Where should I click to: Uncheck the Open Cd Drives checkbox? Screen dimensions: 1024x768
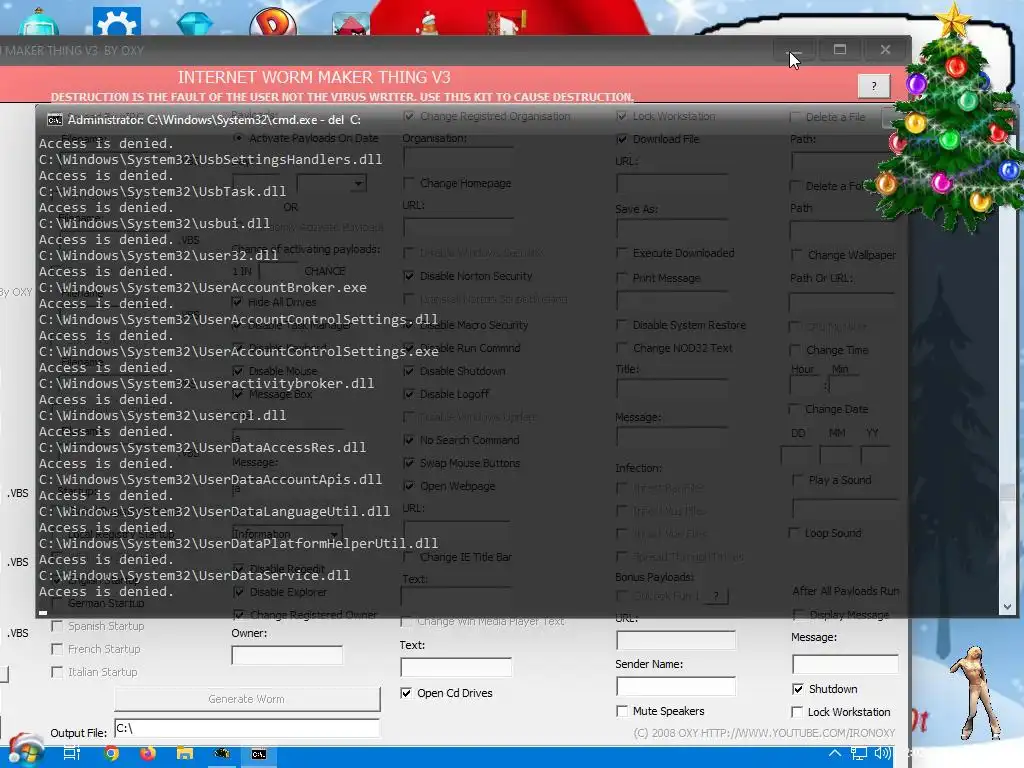[406, 693]
